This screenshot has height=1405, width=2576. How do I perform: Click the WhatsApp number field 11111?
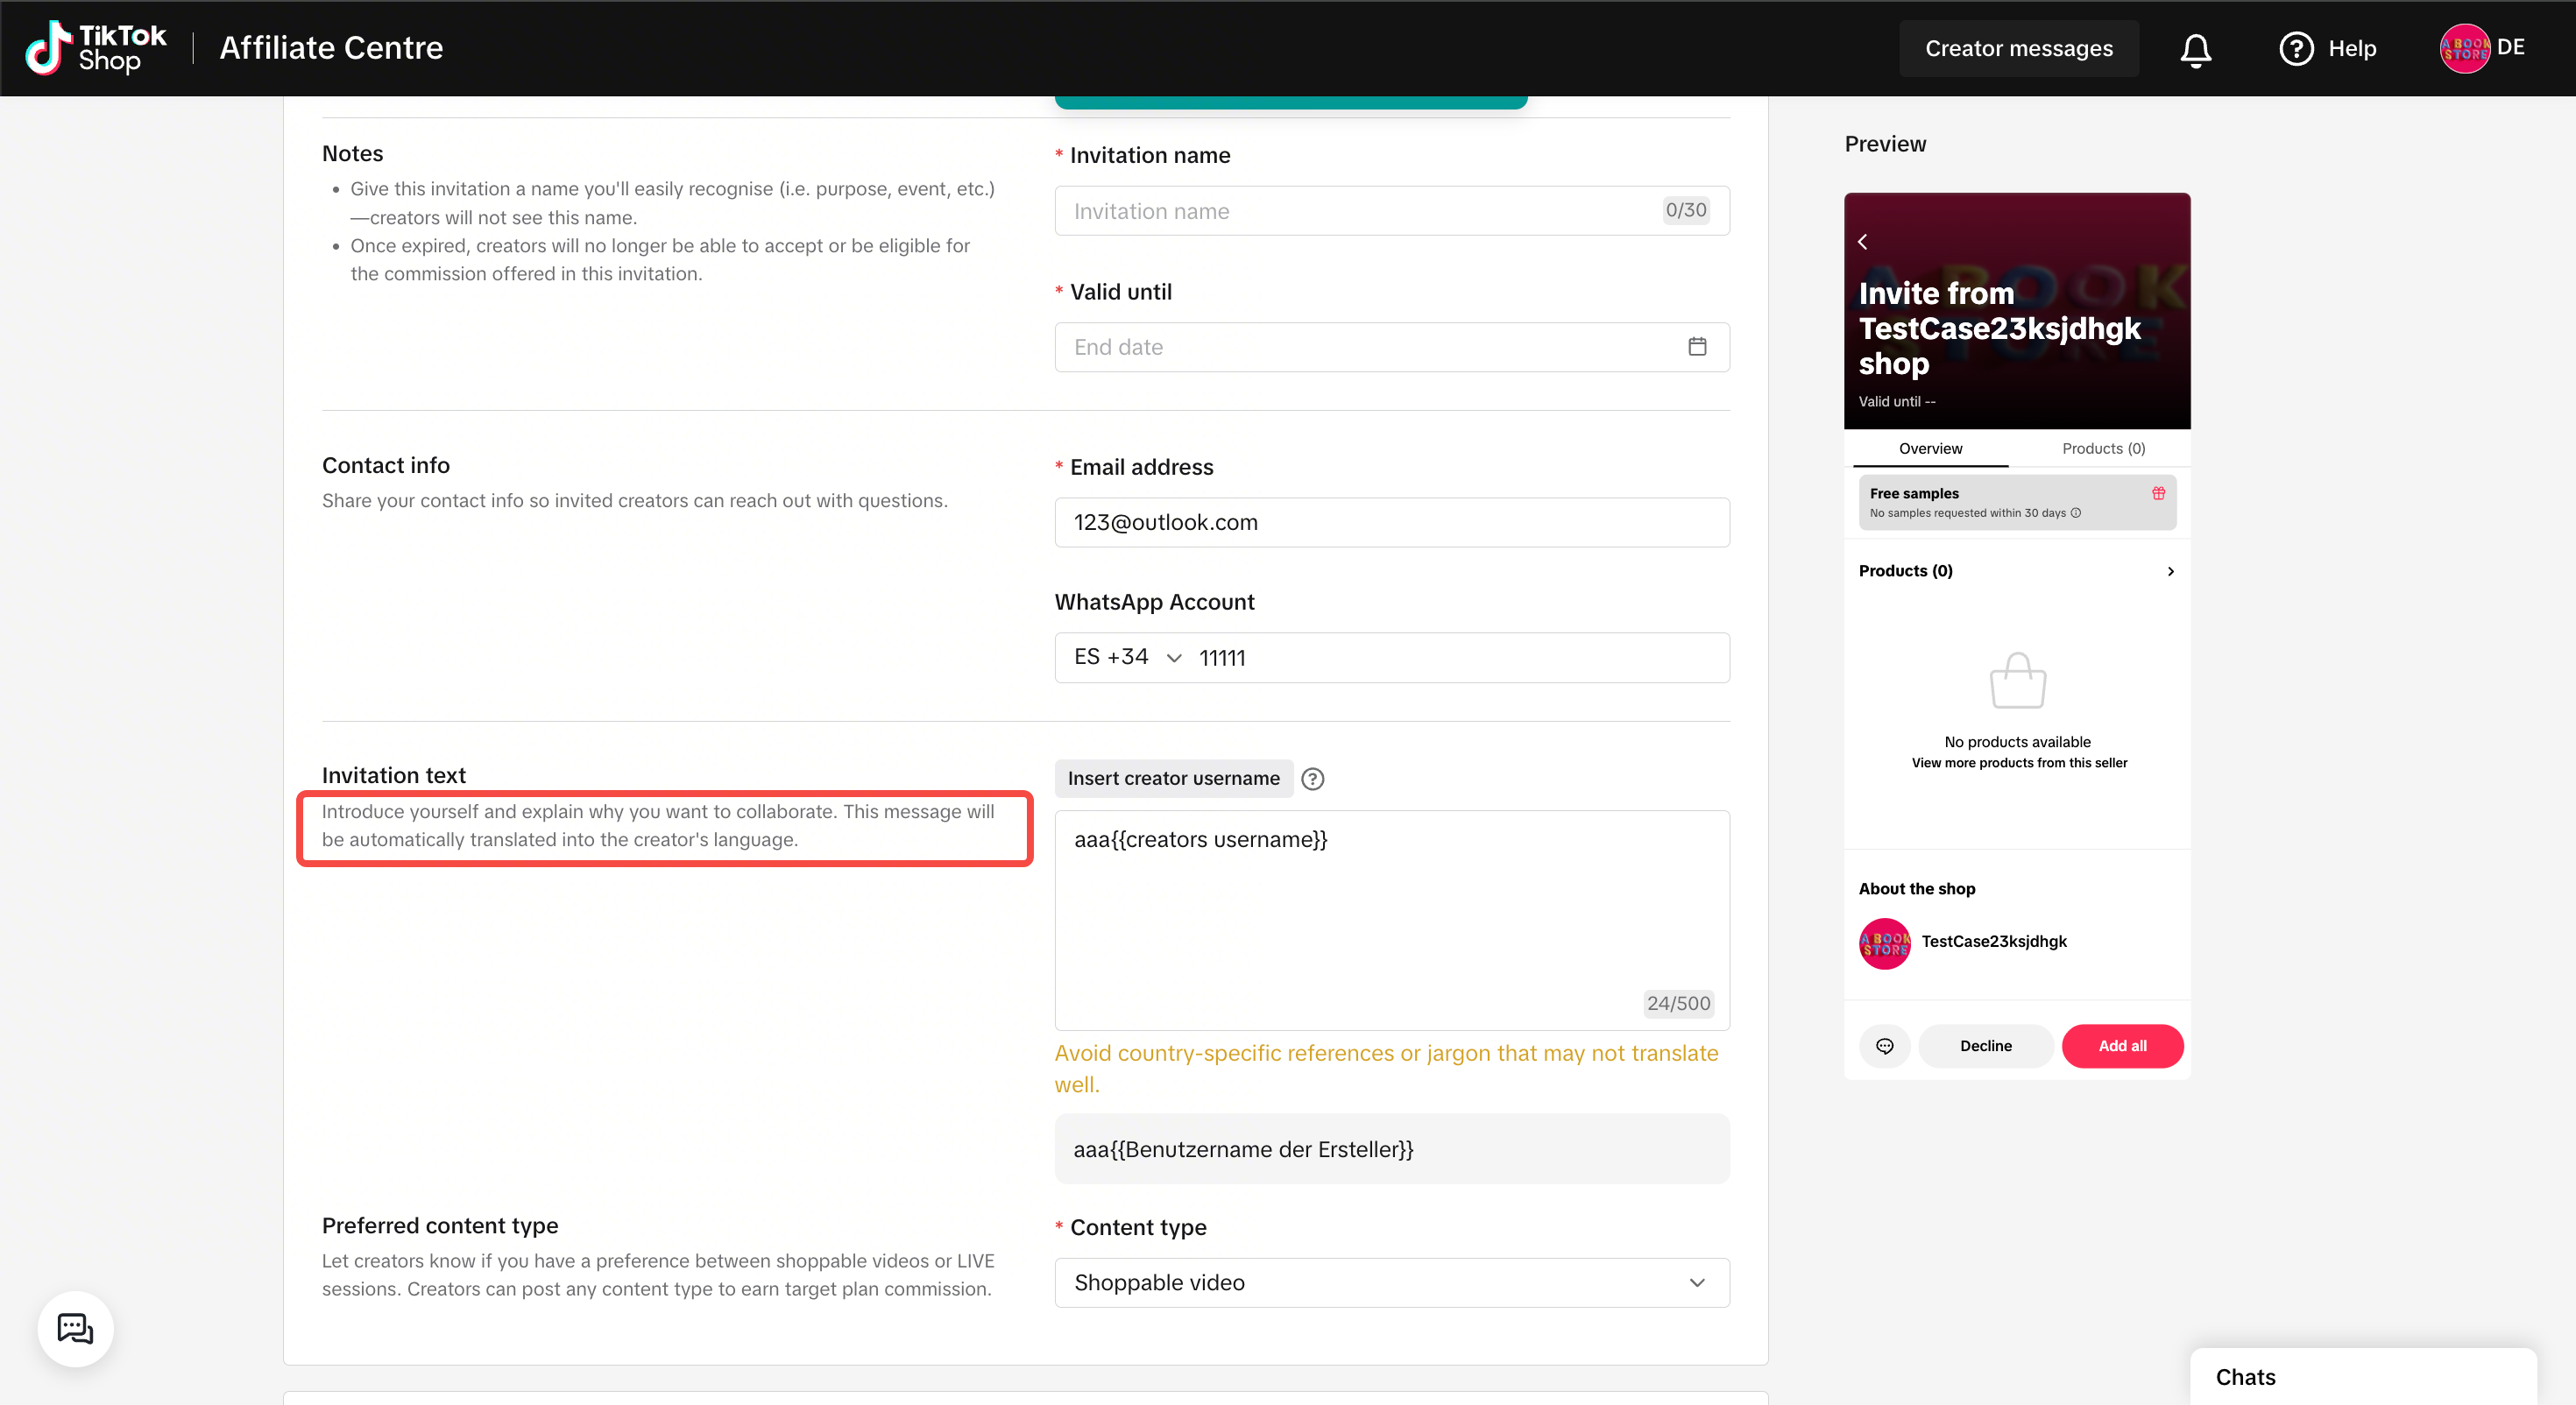click(1456, 658)
